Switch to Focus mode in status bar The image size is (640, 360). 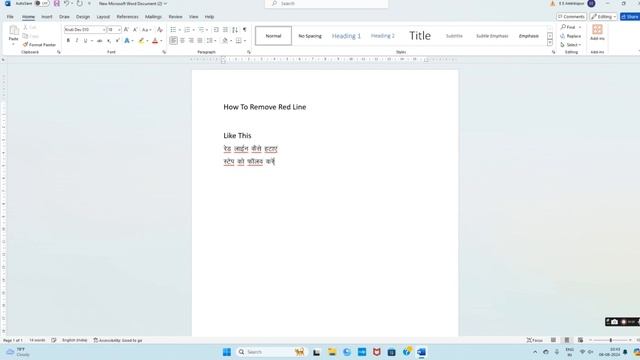click(535, 340)
